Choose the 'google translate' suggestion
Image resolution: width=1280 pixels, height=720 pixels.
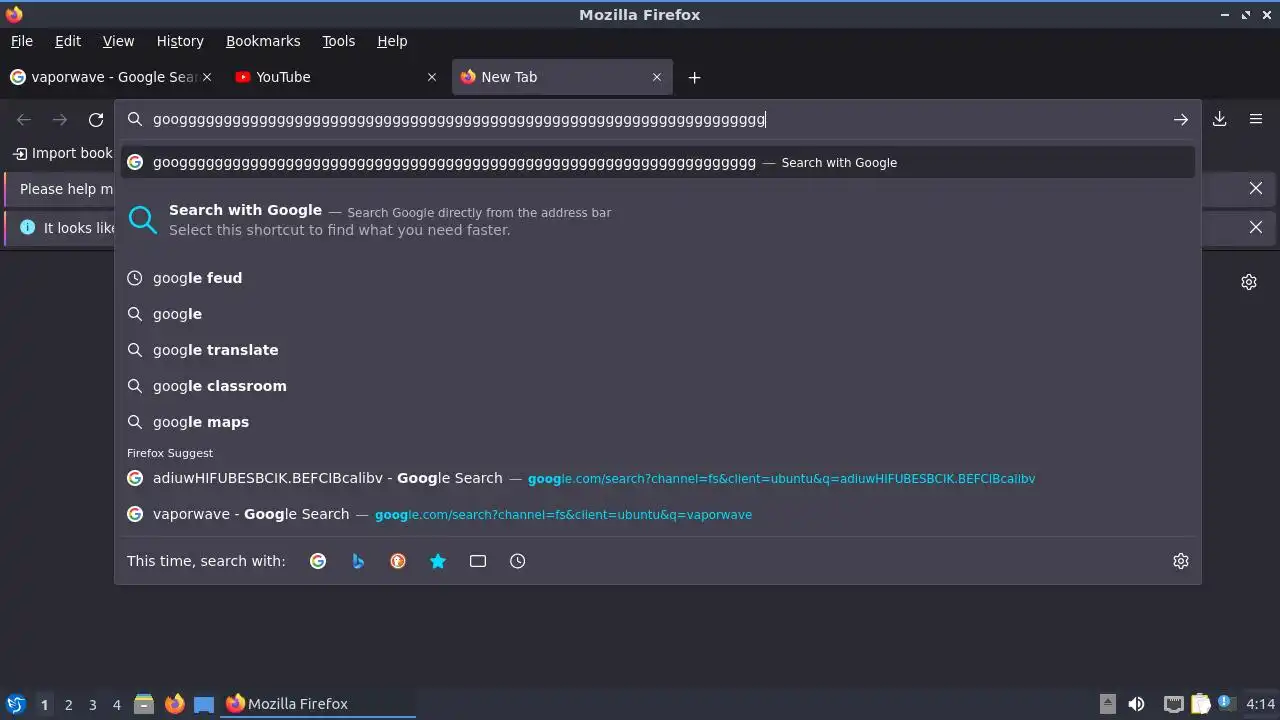pos(658,350)
